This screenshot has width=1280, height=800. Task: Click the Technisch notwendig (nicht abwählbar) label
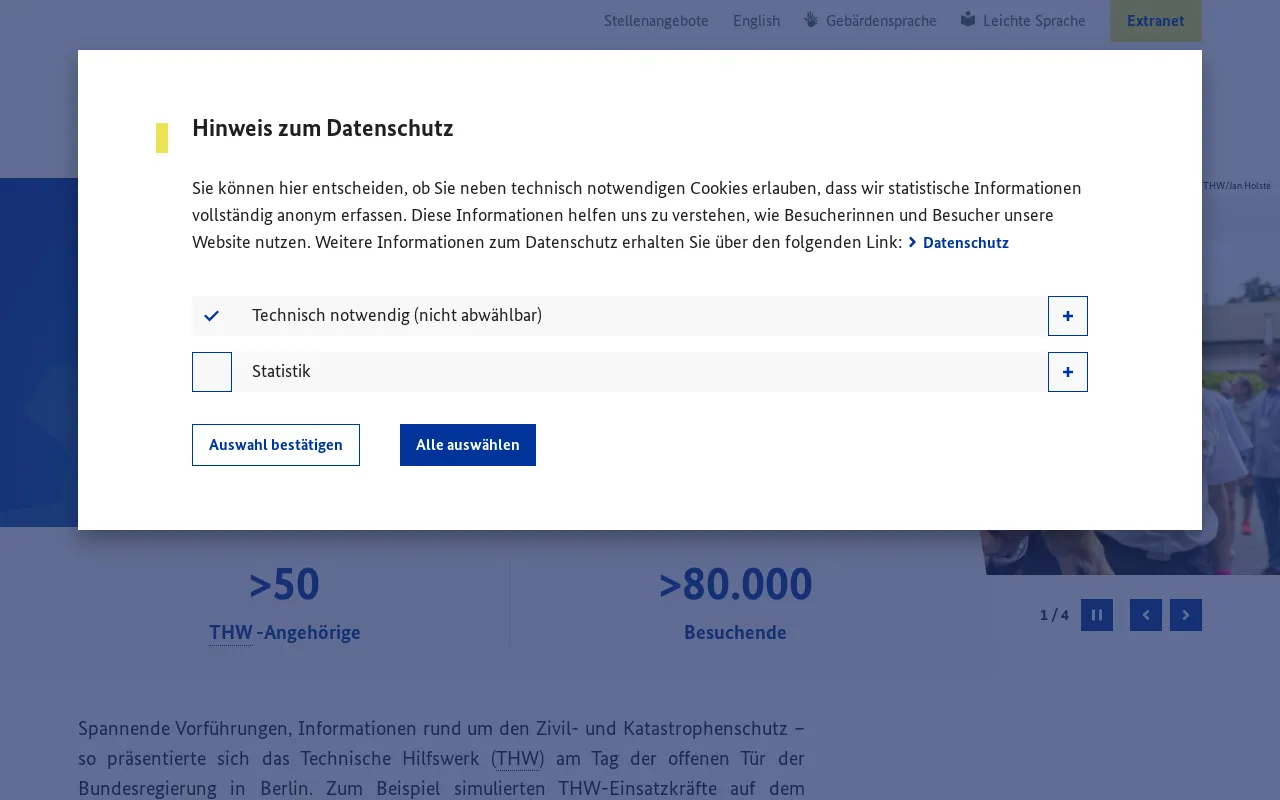point(397,315)
